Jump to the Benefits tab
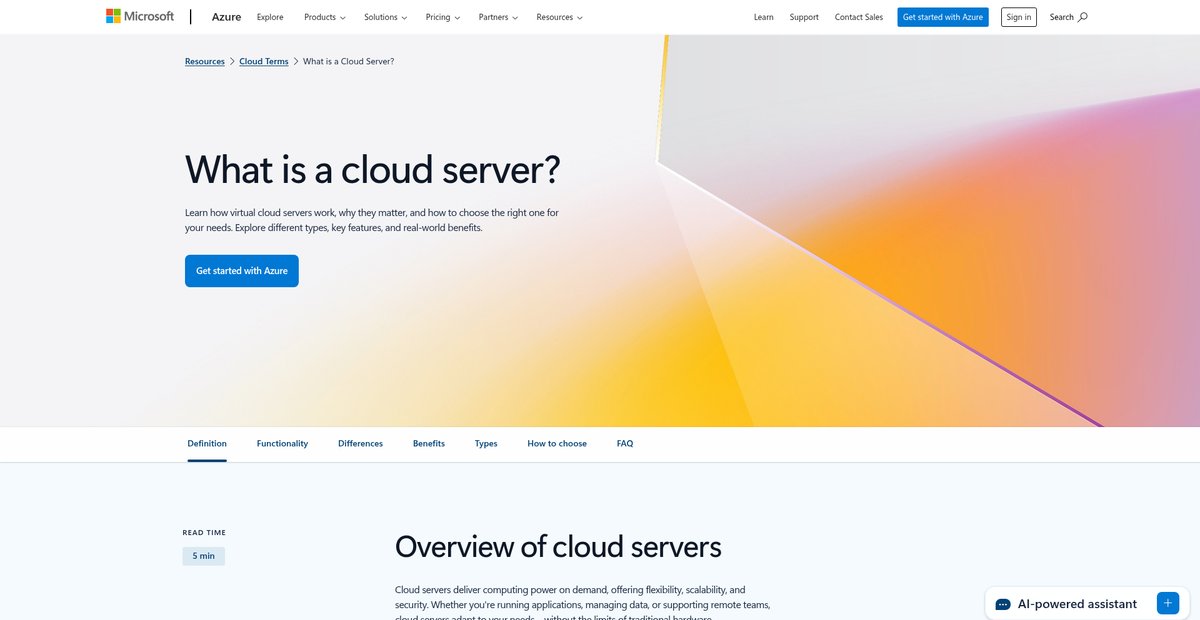The width and height of the screenshot is (1200, 620). pyautogui.click(x=429, y=443)
